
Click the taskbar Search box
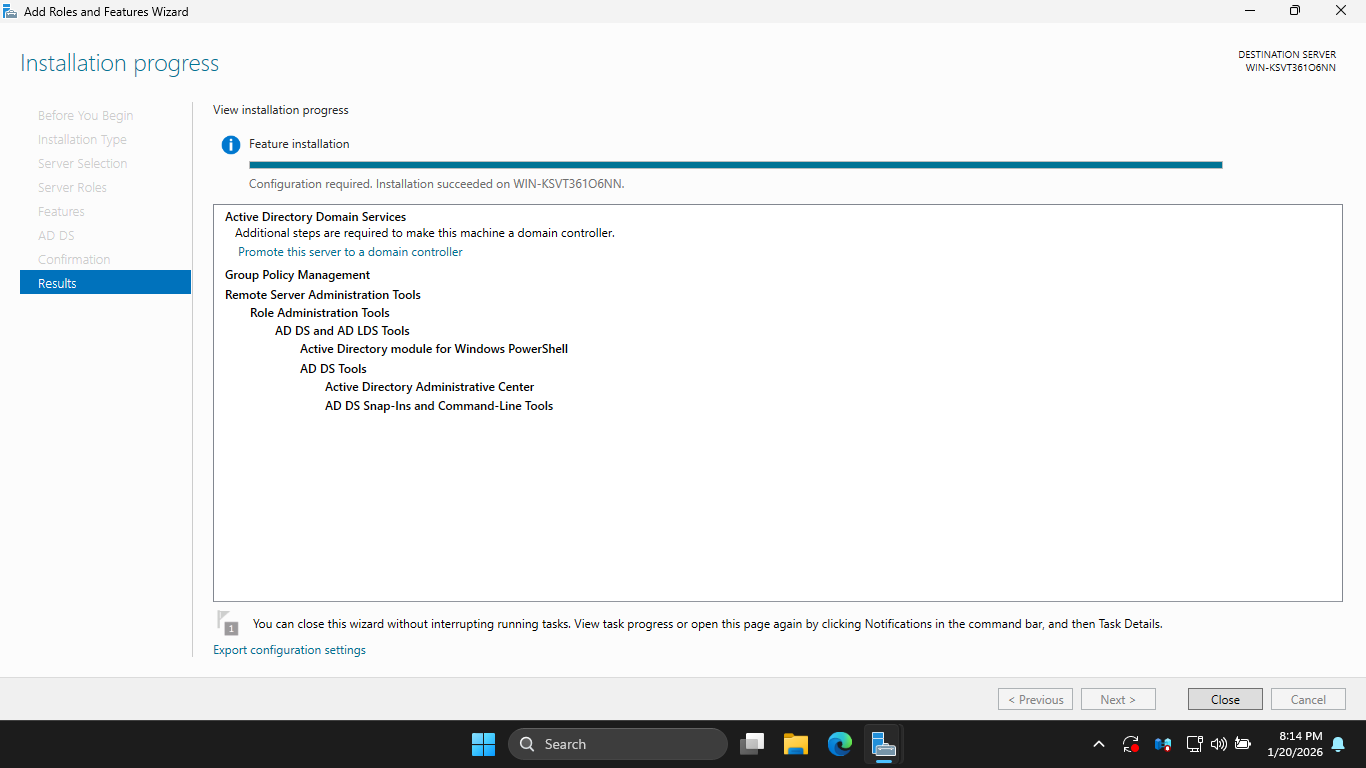tap(618, 744)
